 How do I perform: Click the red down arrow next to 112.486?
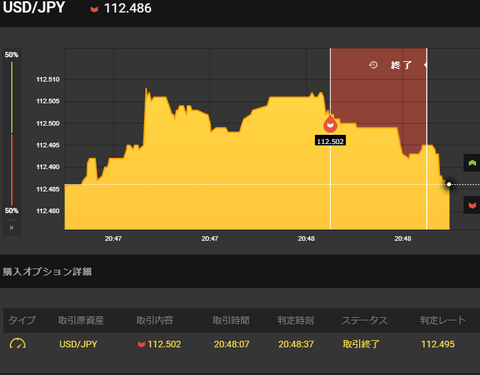[94, 9]
